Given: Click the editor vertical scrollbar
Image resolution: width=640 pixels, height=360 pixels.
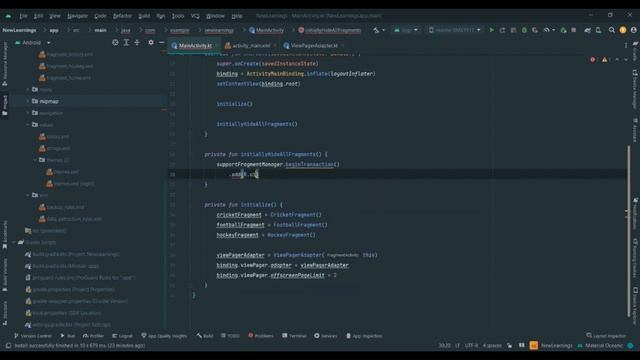Looking at the screenshot, I should pos(629,231).
